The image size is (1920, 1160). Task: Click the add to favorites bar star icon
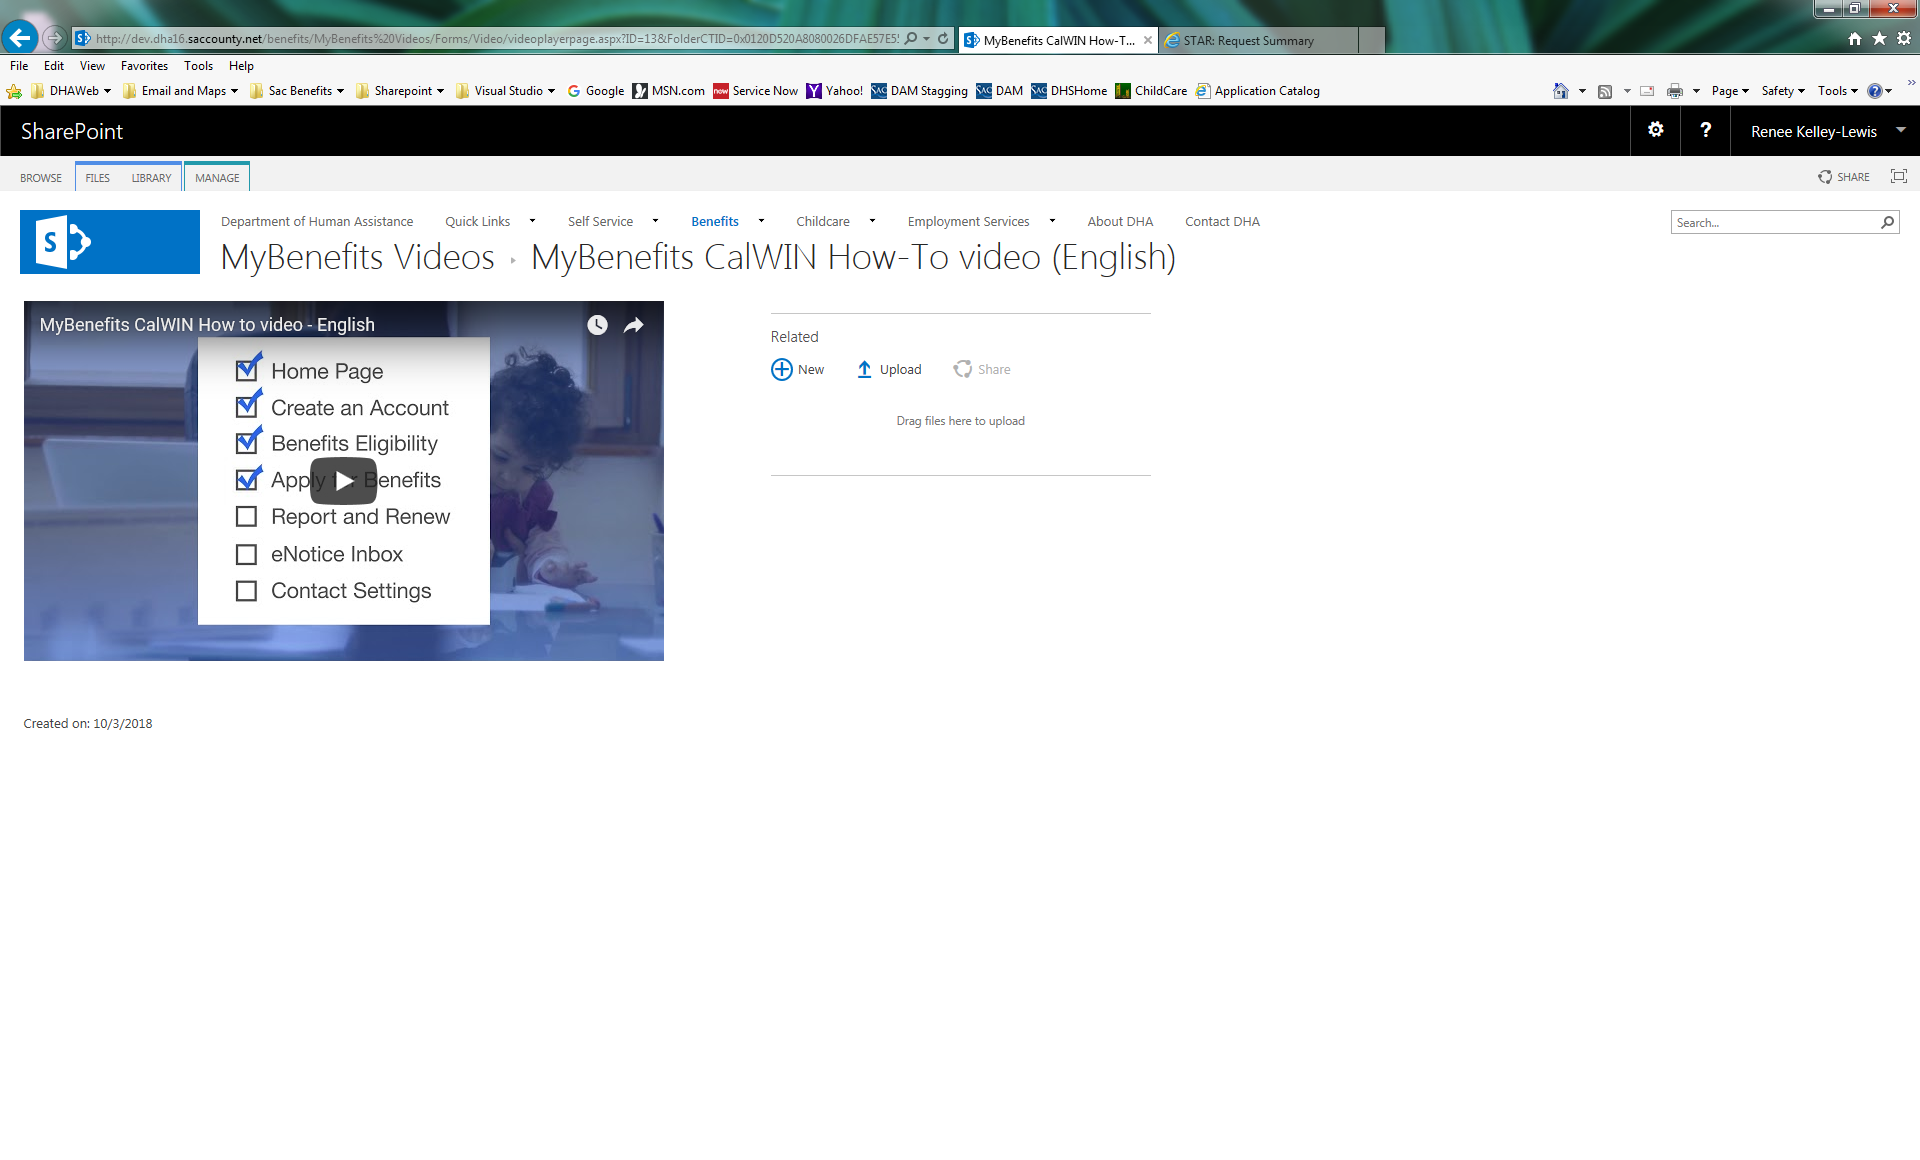pos(14,91)
